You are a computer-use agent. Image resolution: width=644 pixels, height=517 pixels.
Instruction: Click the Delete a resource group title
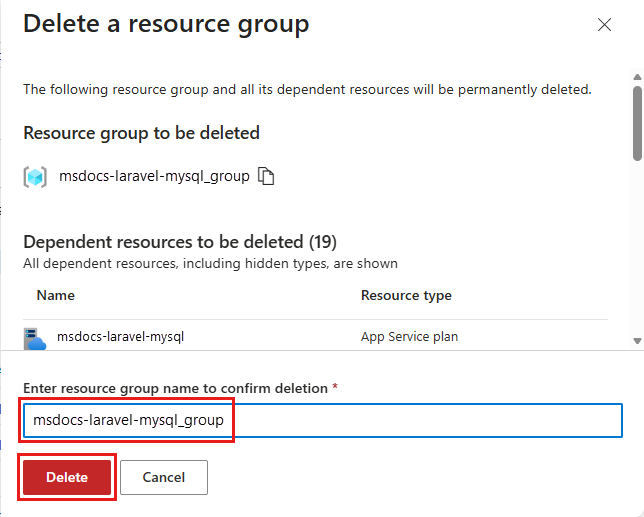click(166, 24)
